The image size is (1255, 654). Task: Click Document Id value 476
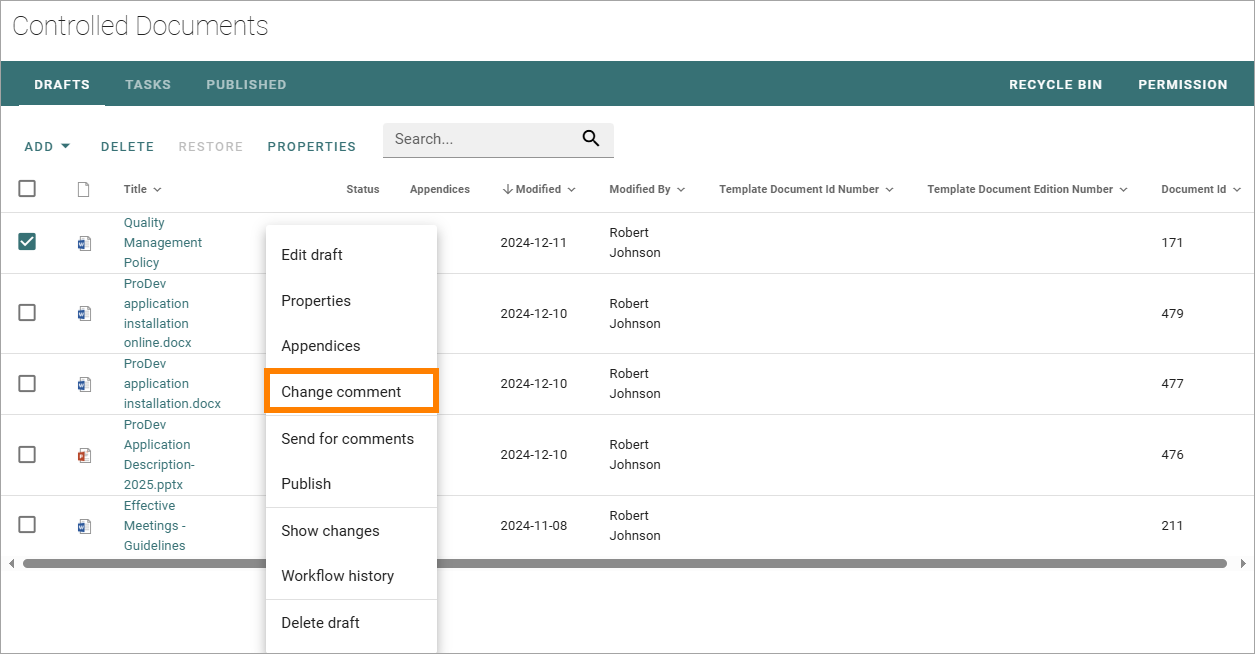click(x=1172, y=455)
